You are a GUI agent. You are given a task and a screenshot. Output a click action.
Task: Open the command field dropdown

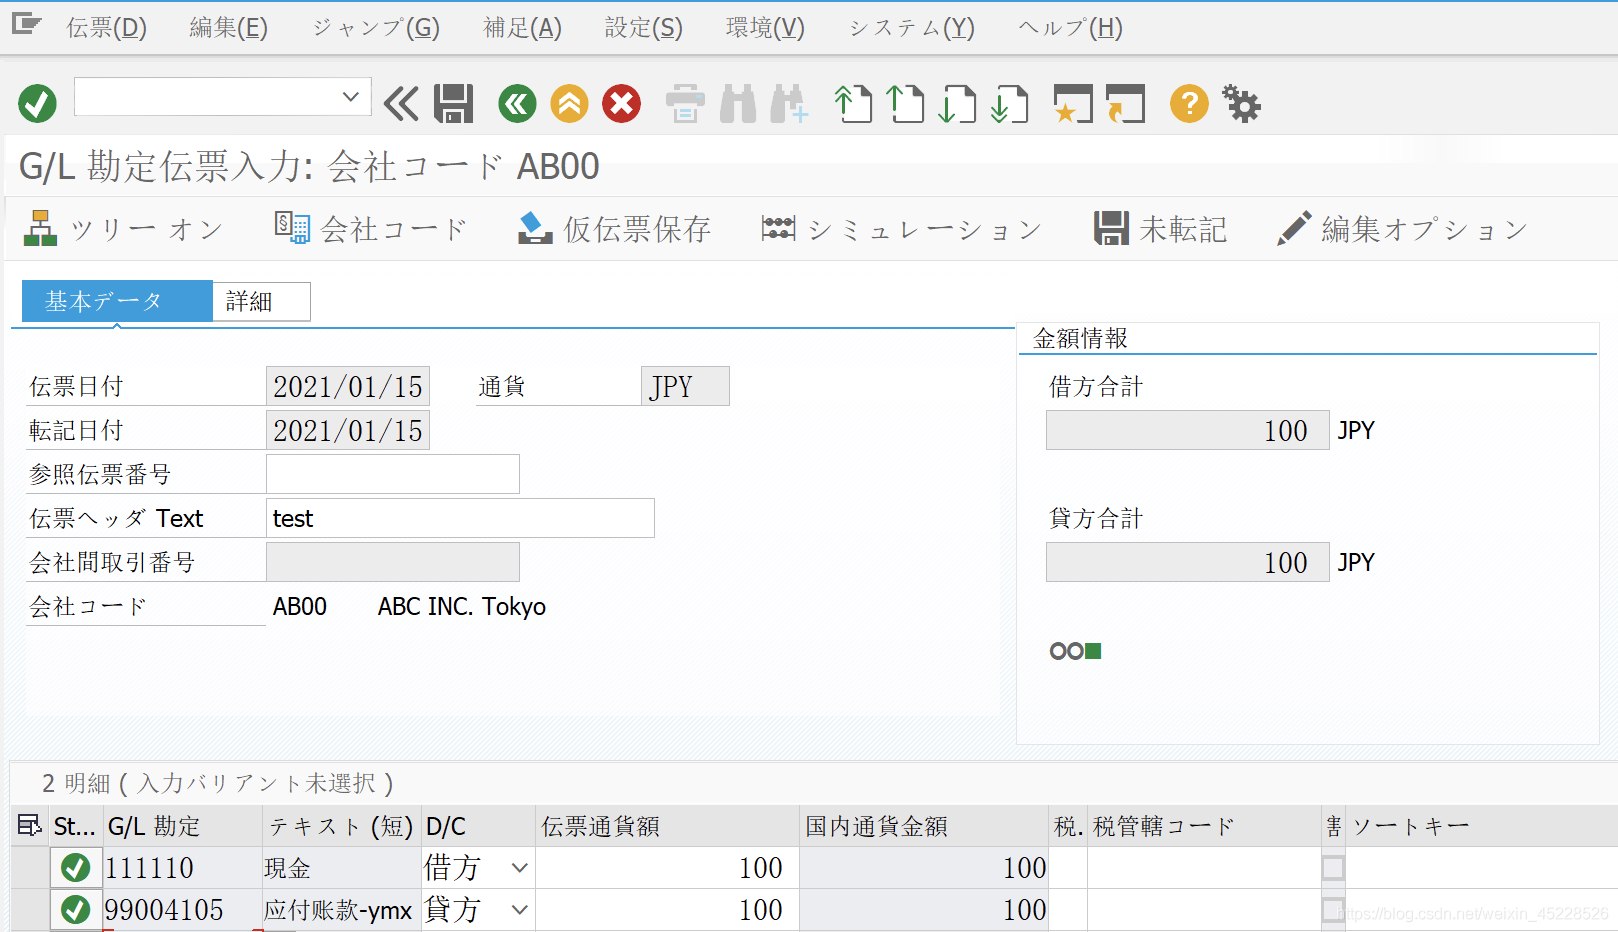click(x=350, y=97)
